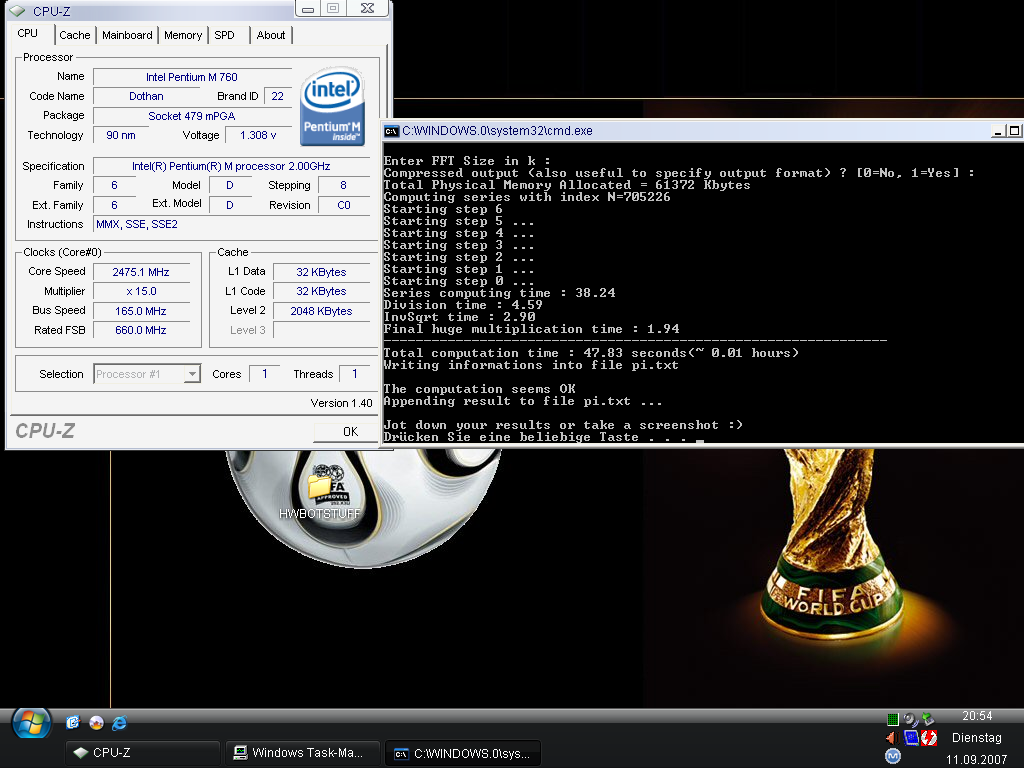This screenshot has width=1024, height=768.
Task: Open the Memory tab
Action: (183, 35)
